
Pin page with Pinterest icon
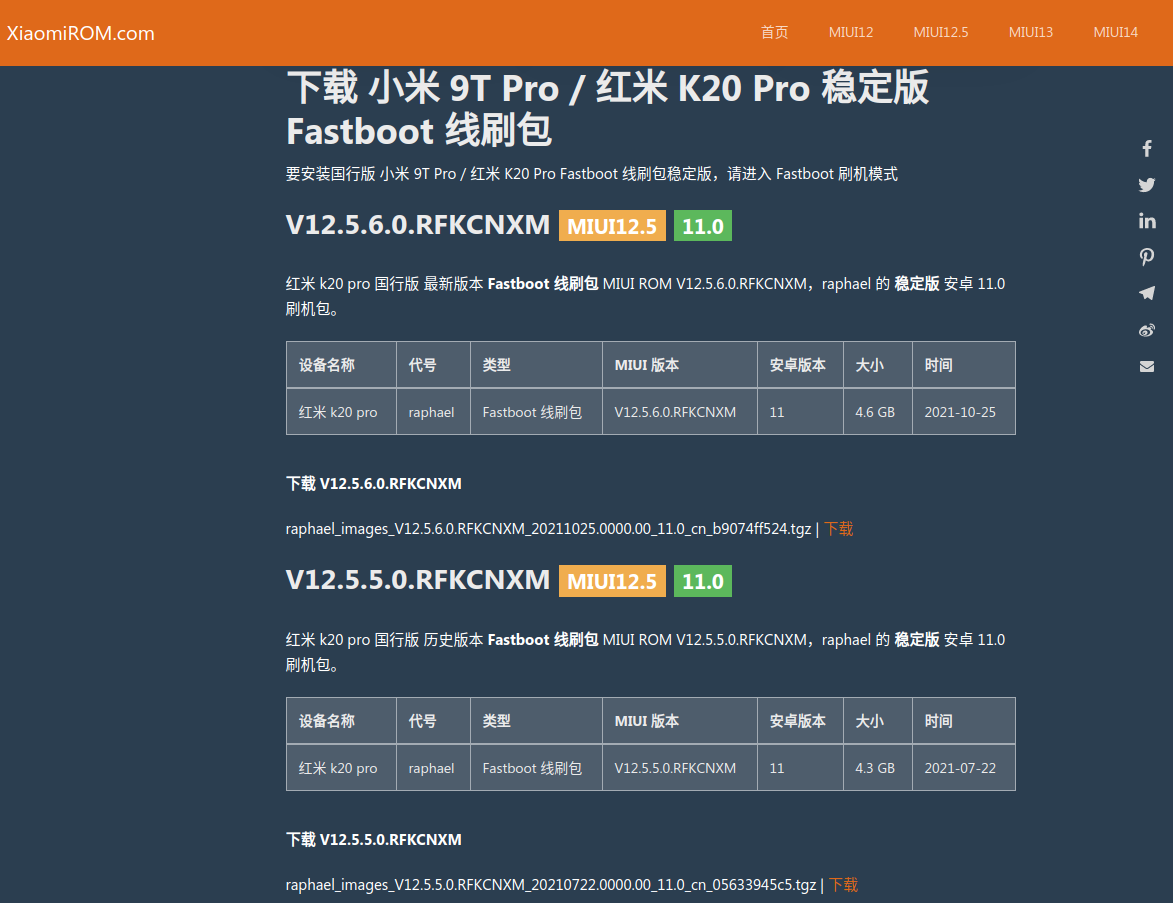(1147, 257)
